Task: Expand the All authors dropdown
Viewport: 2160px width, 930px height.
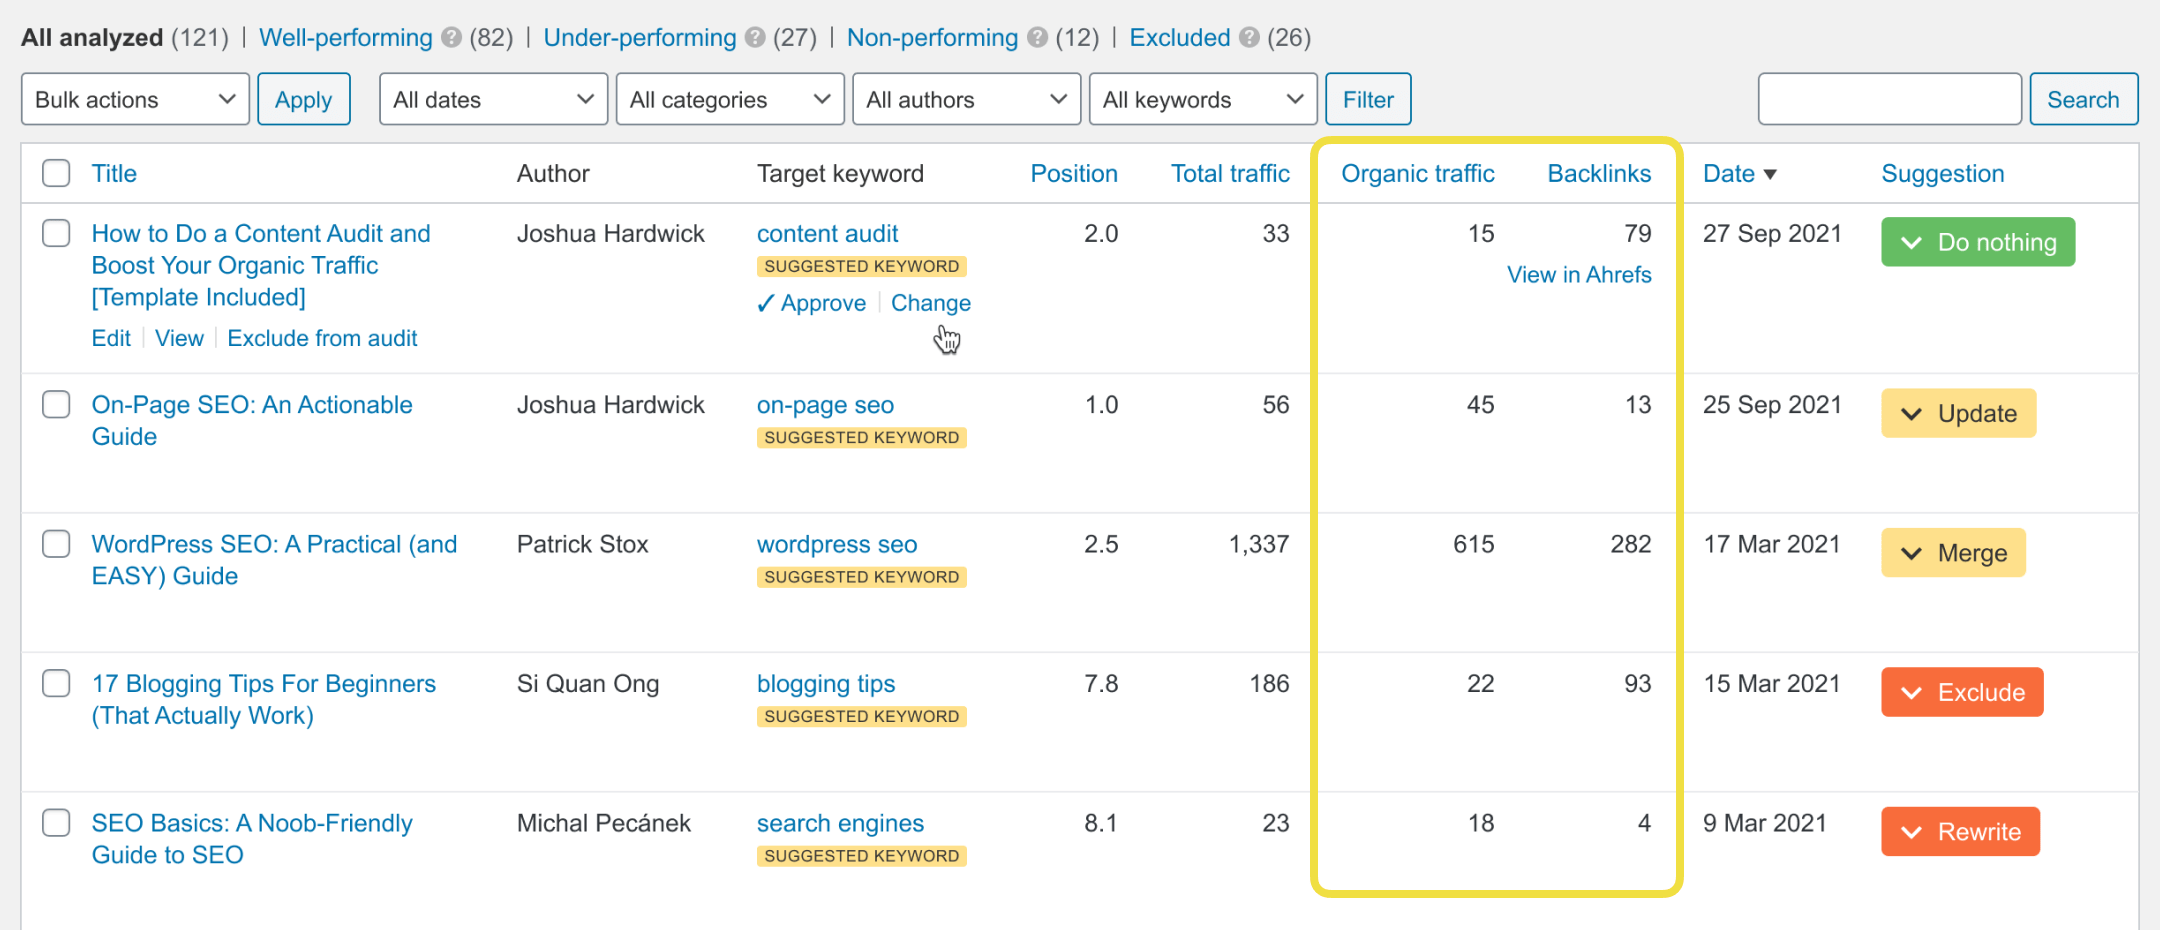Action: [x=966, y=99]
